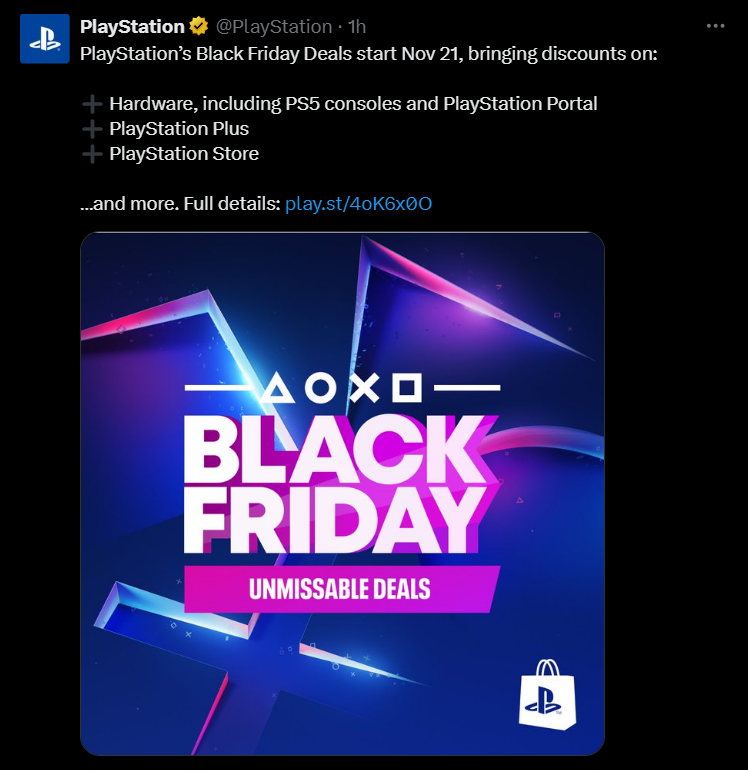
Task: Click the square symbol in the promo image
Action: [406, 387]
